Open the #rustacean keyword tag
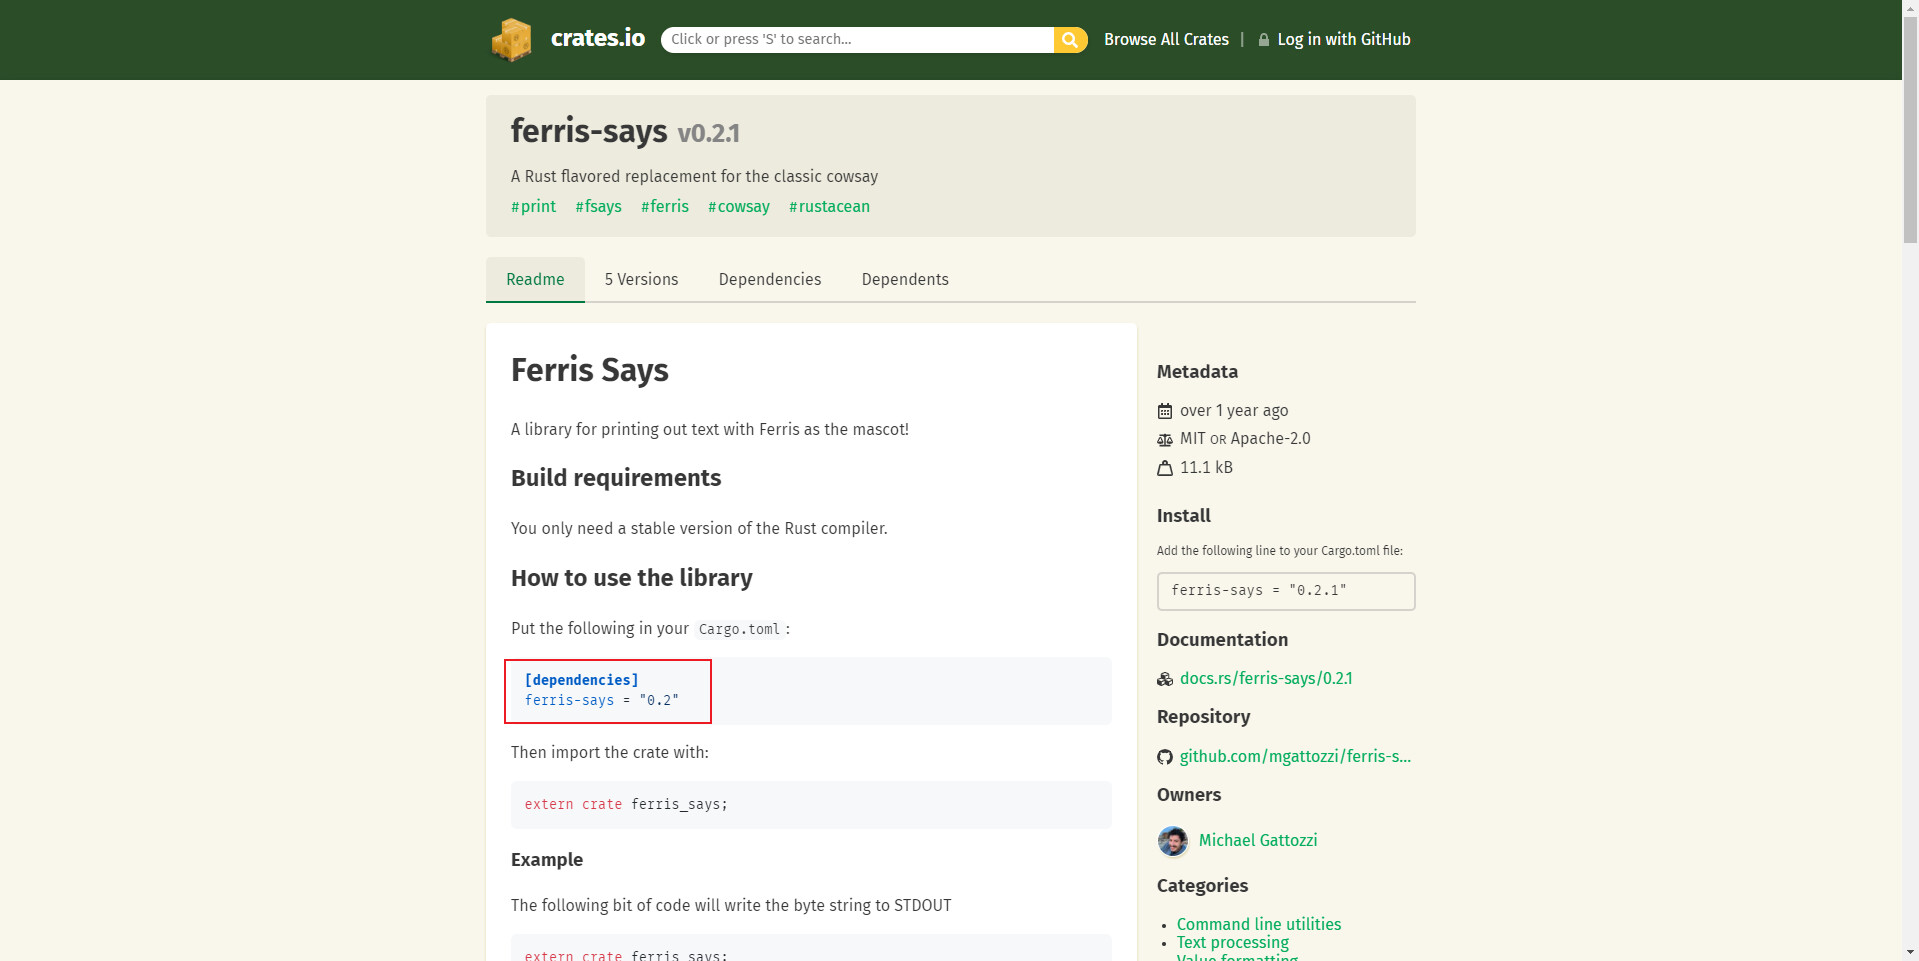Screen dimensions: 1919x961 click(x=829, y=207)
